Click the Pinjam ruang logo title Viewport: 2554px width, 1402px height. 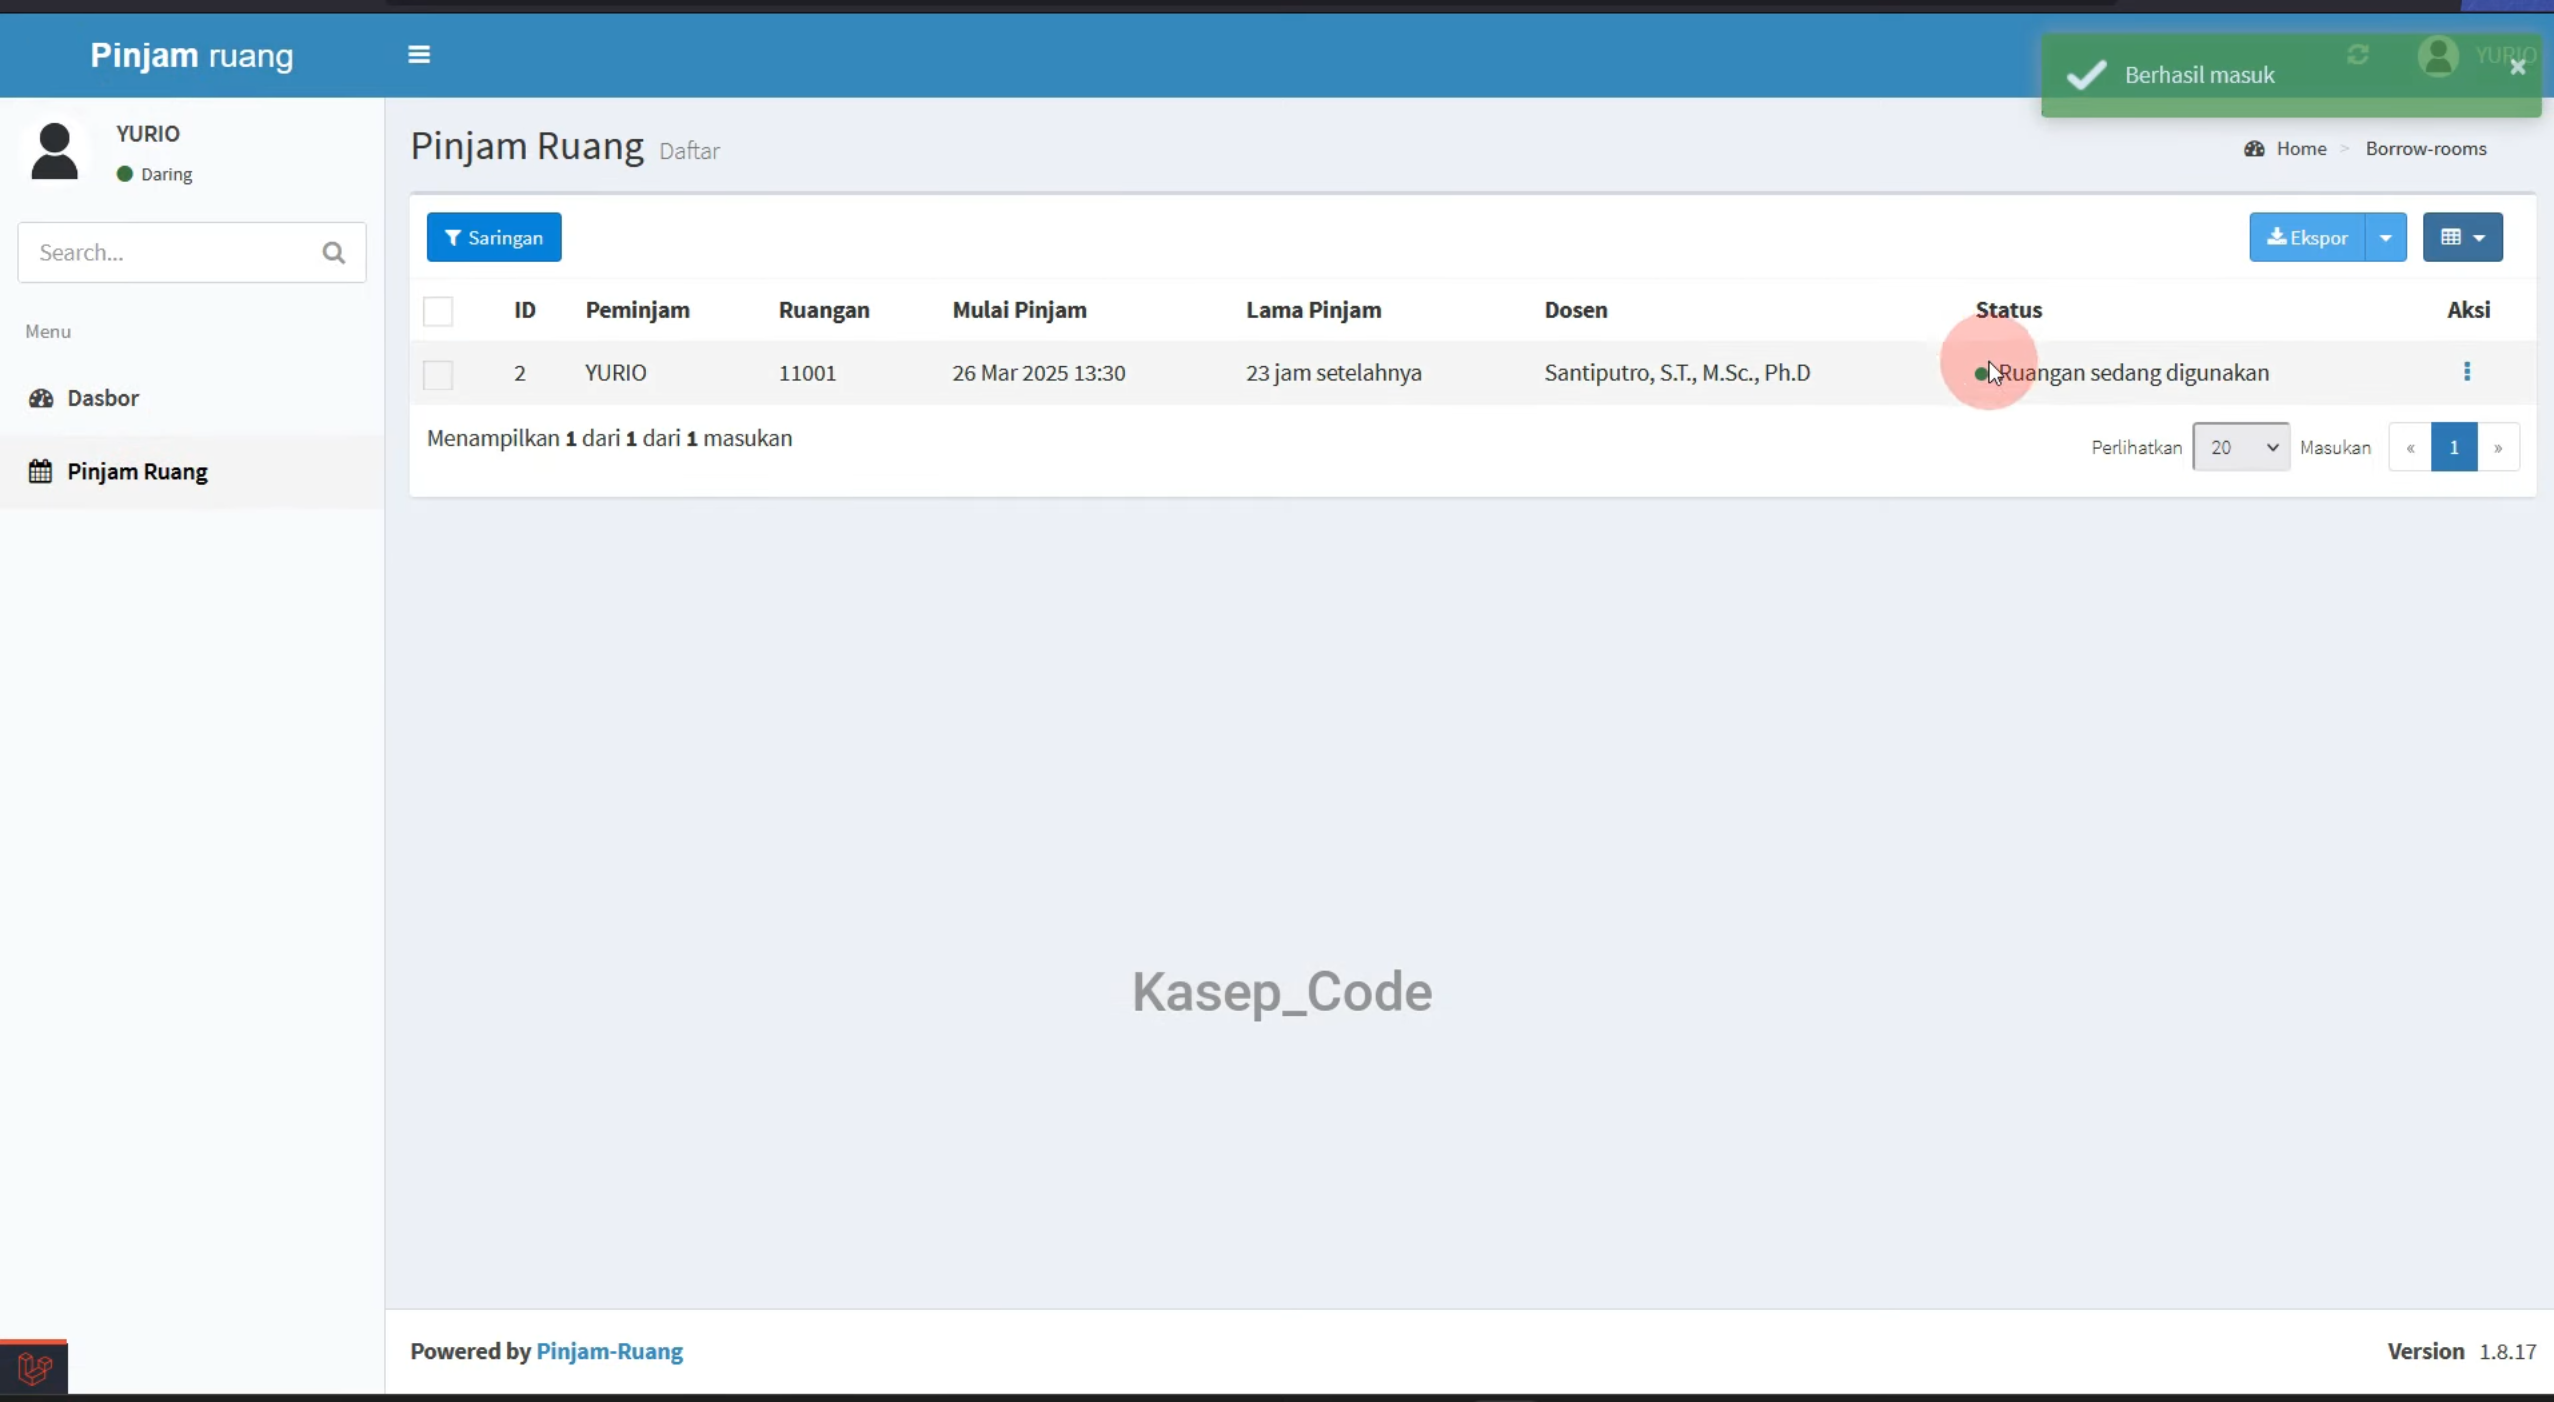[x=192, y=55]
